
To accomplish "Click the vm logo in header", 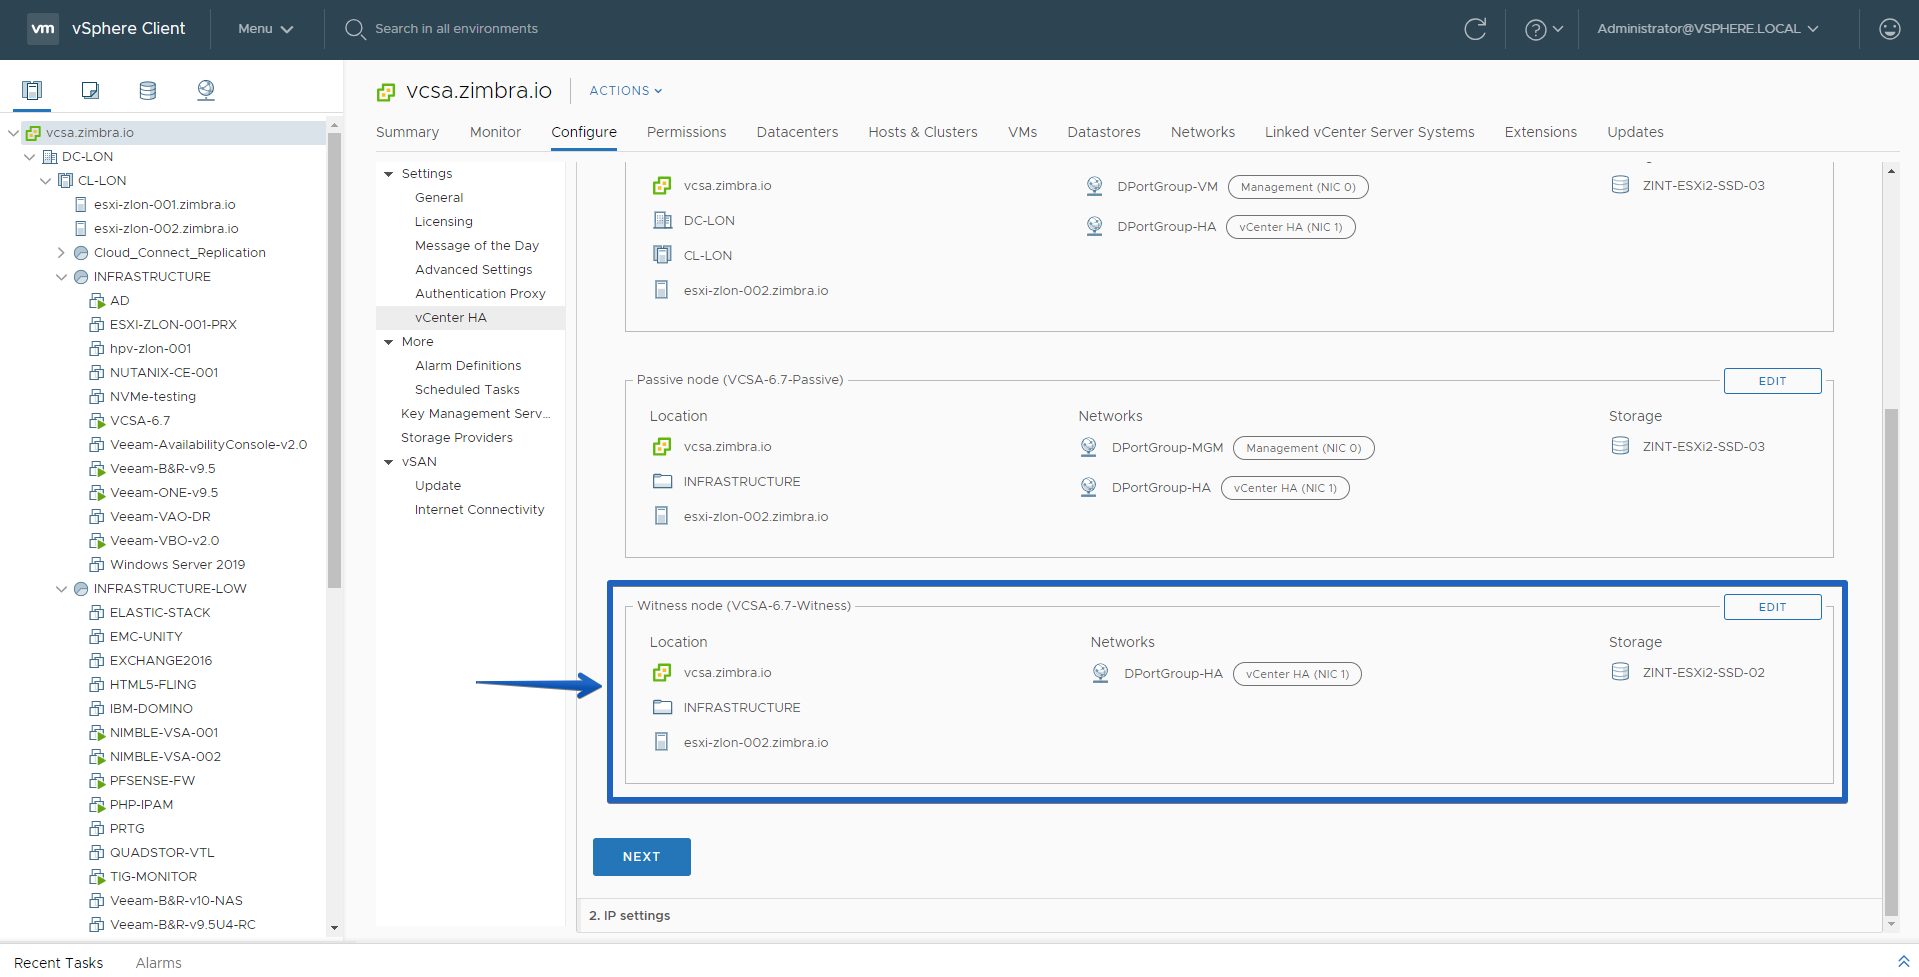I will pos(43,28).
